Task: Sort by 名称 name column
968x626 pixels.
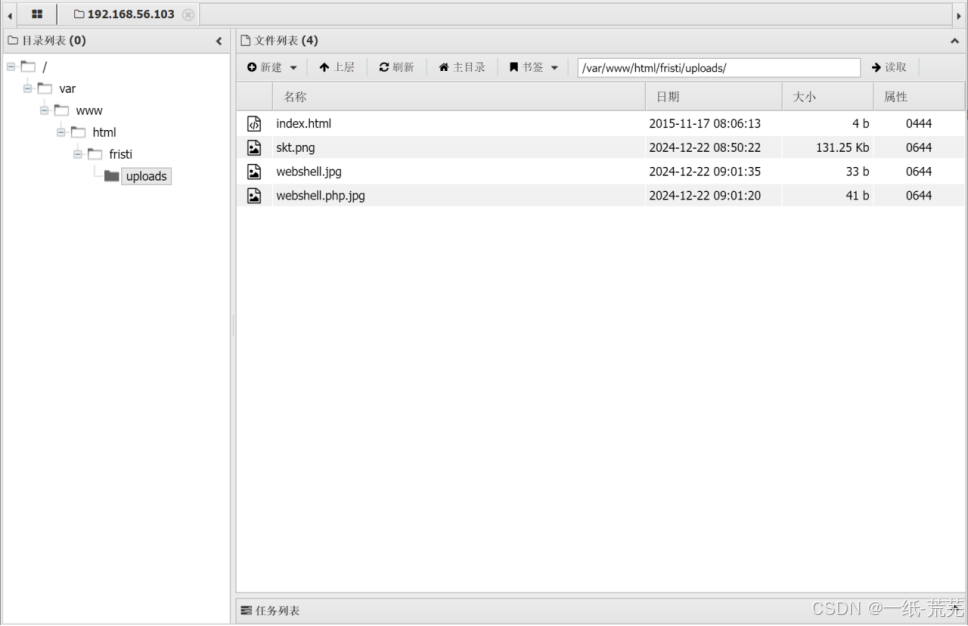Action: click(x=459, y=96)
